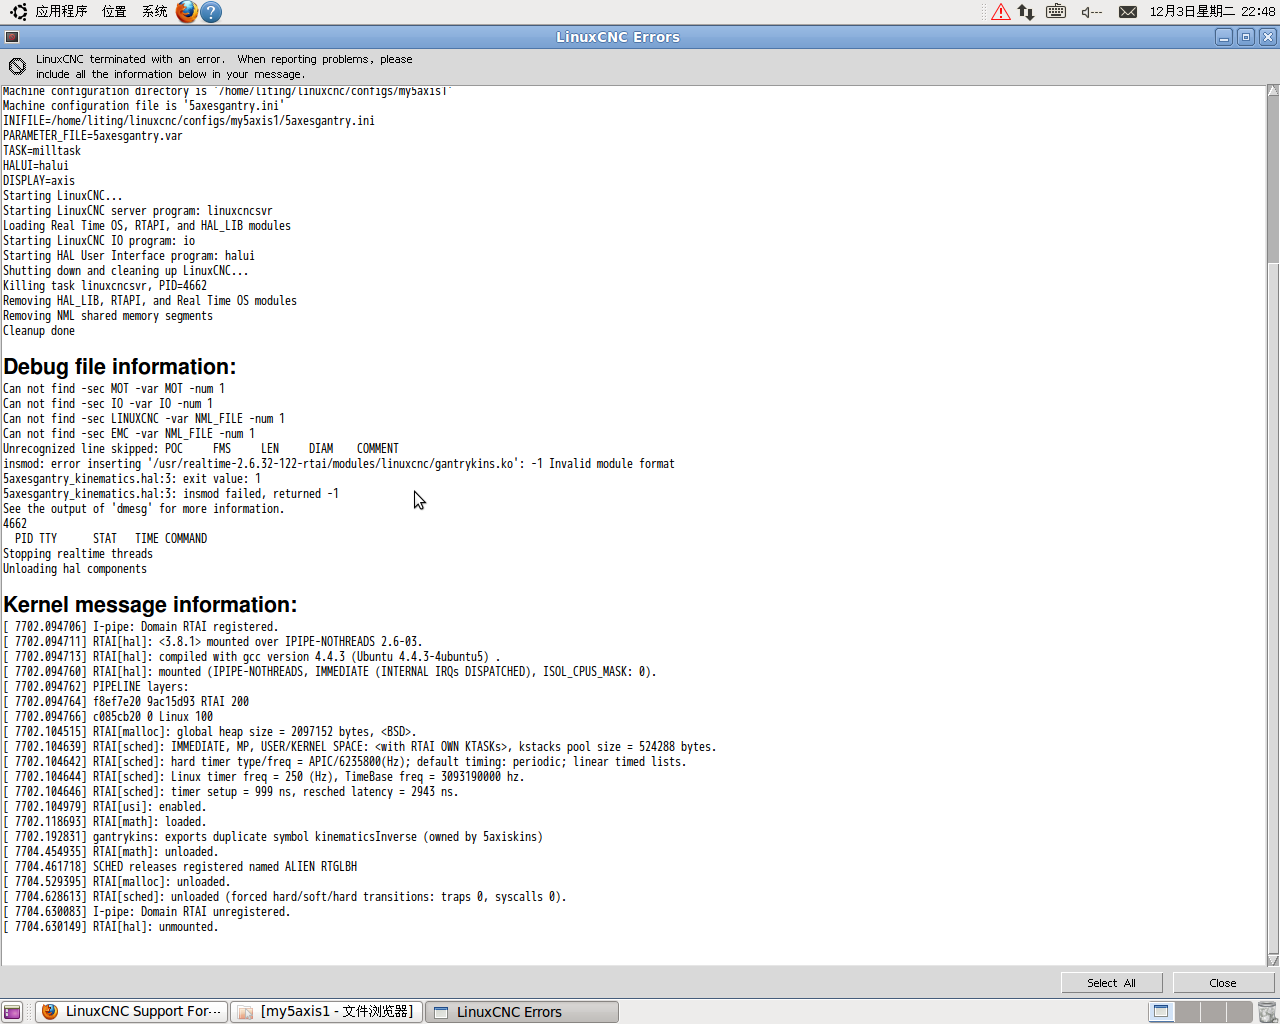Click the line 'DISPLAY=axis'
The image size is (1280, 1024).
[x=39, y=181]
